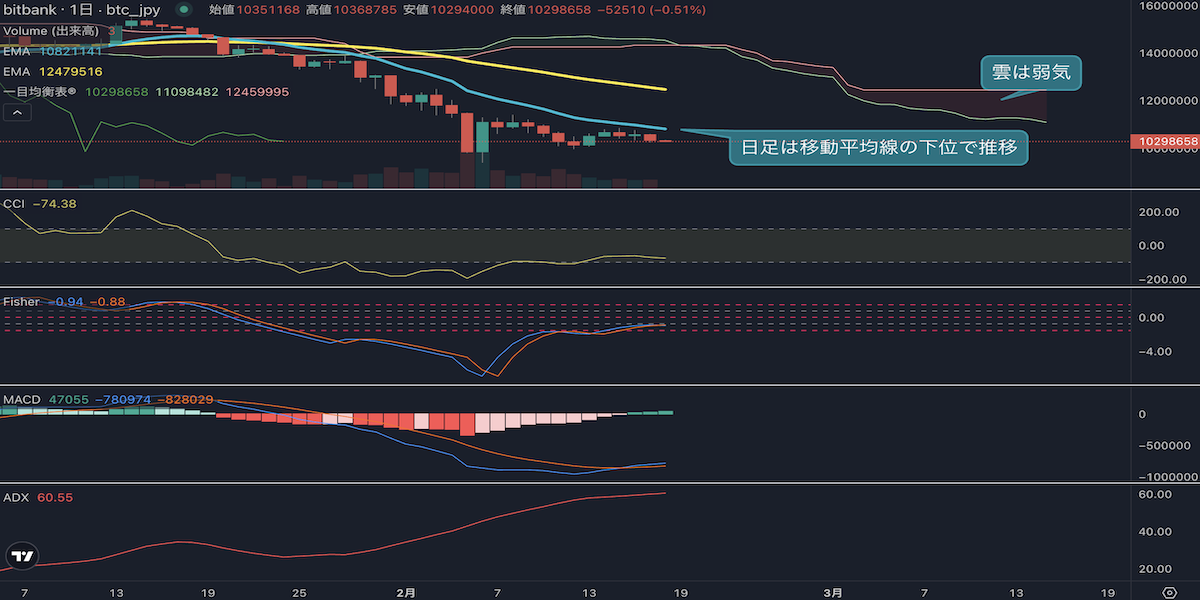Select the ADX indicator title

pyautogui.click(x=15, y=497)
